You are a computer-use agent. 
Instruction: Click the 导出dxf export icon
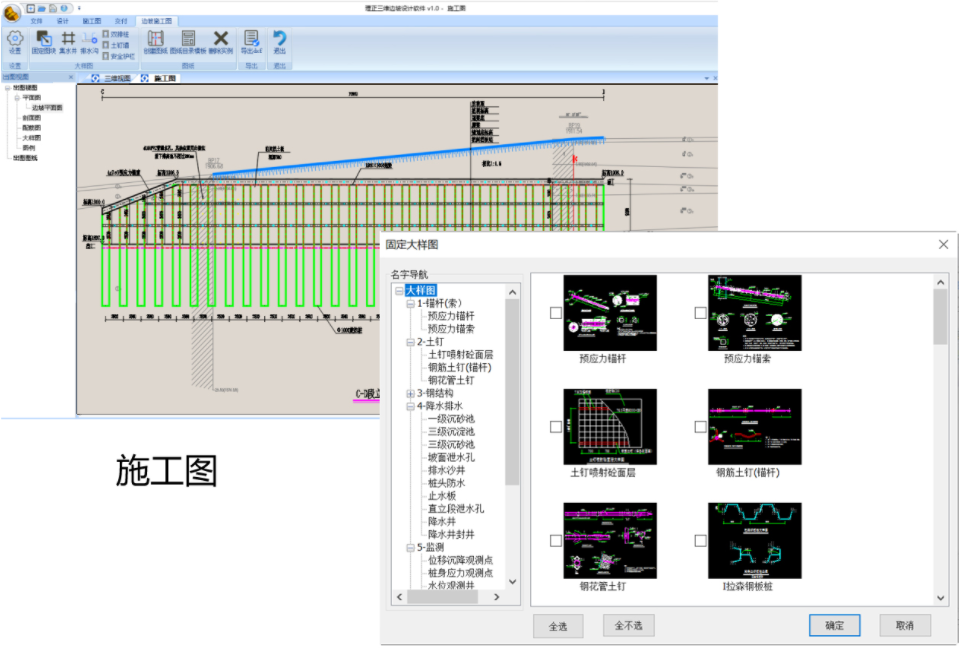[x=251, y=39]
